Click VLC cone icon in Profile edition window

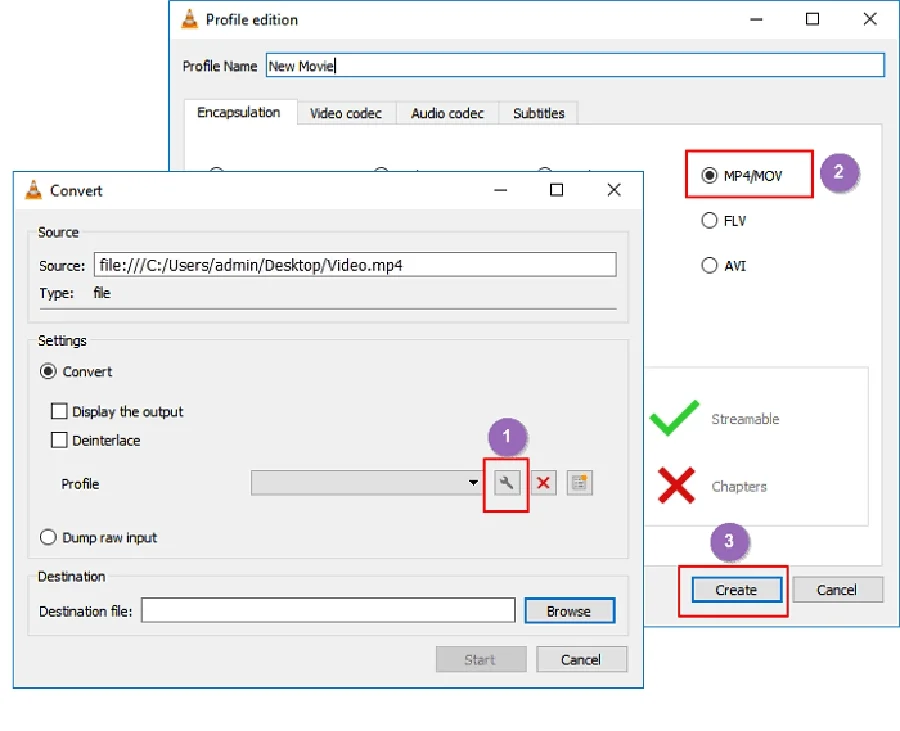189,19
